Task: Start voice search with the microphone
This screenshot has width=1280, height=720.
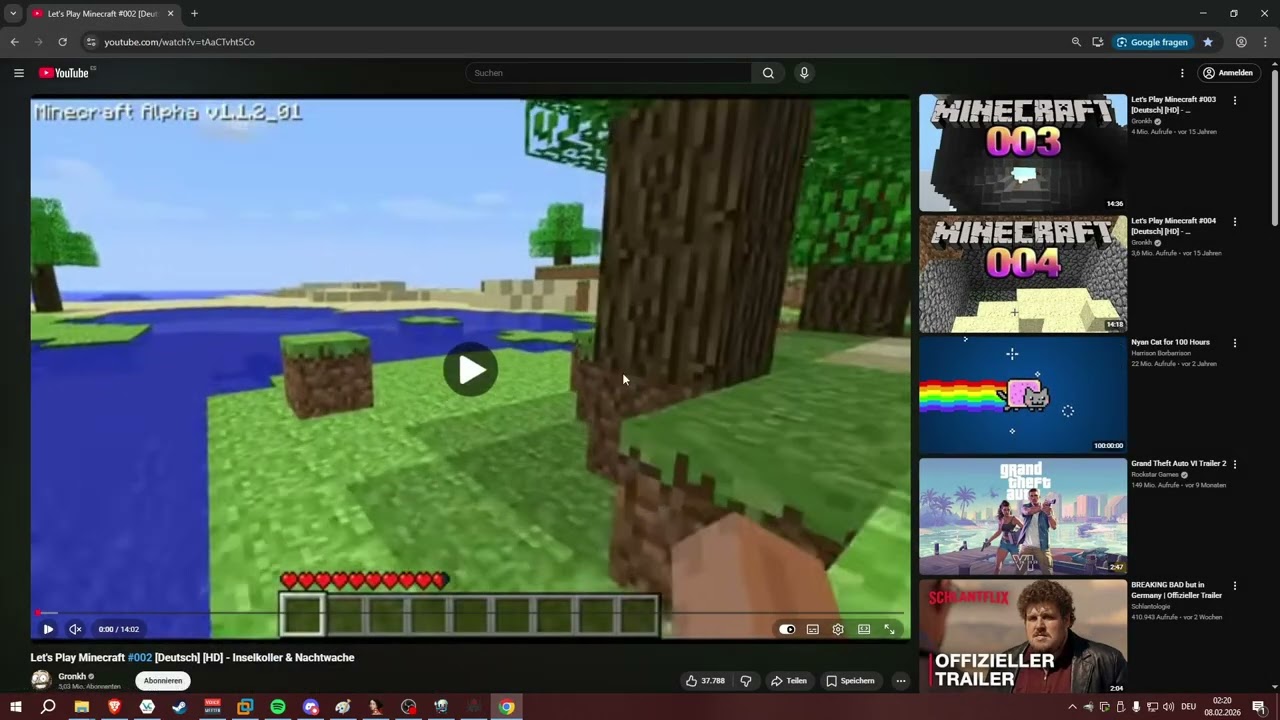Action: tap(803, 73)
